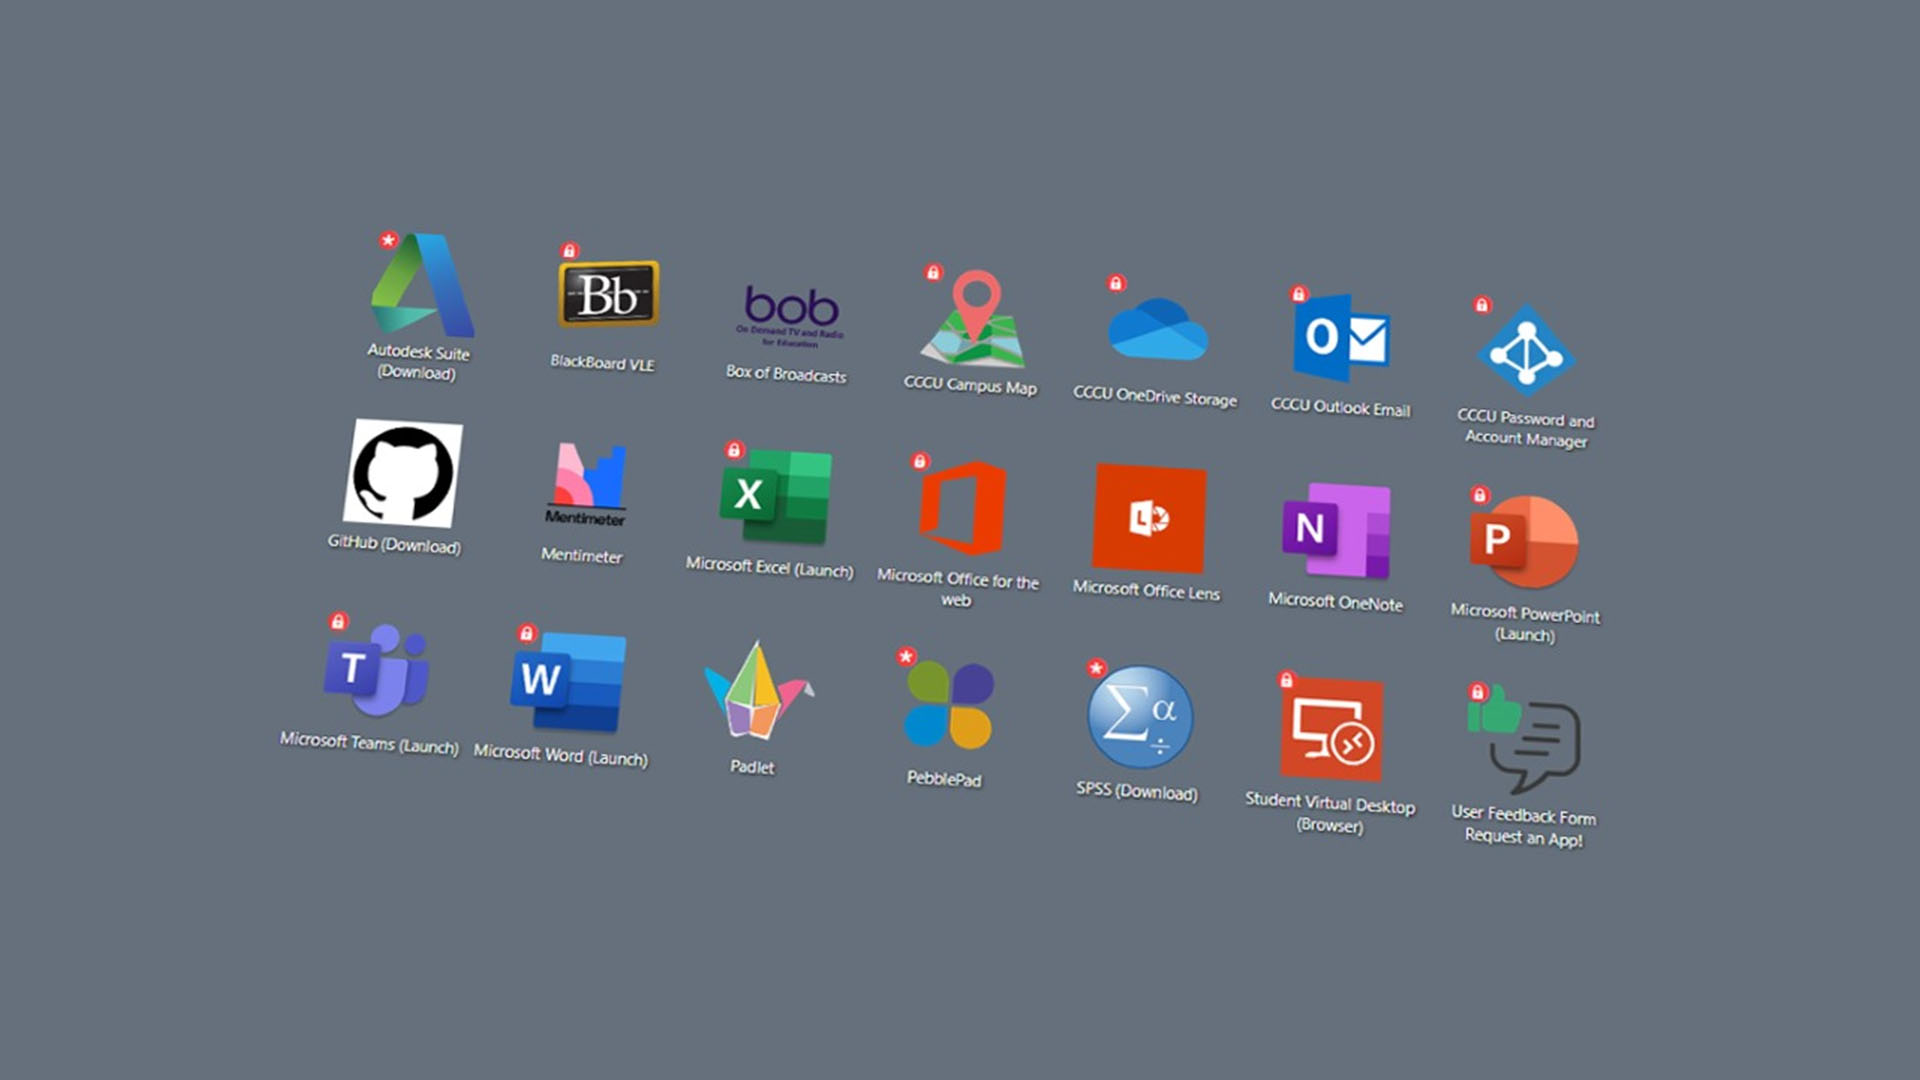Click the "SPSS (Download)" label
The image size is (1920, 1080).
tap(1137, 791)
